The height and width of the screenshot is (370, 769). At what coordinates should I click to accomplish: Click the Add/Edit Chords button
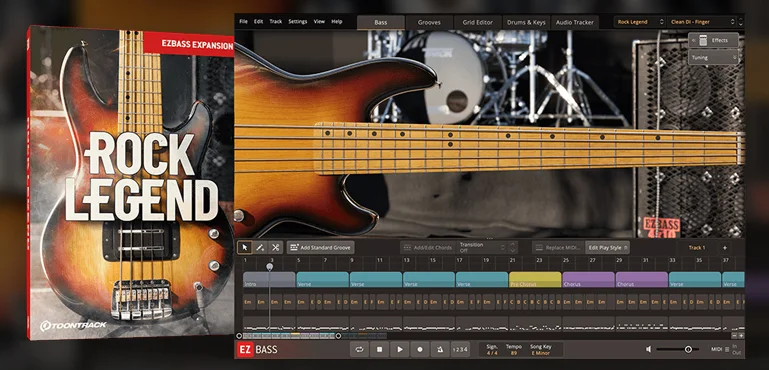coord(428,248)
